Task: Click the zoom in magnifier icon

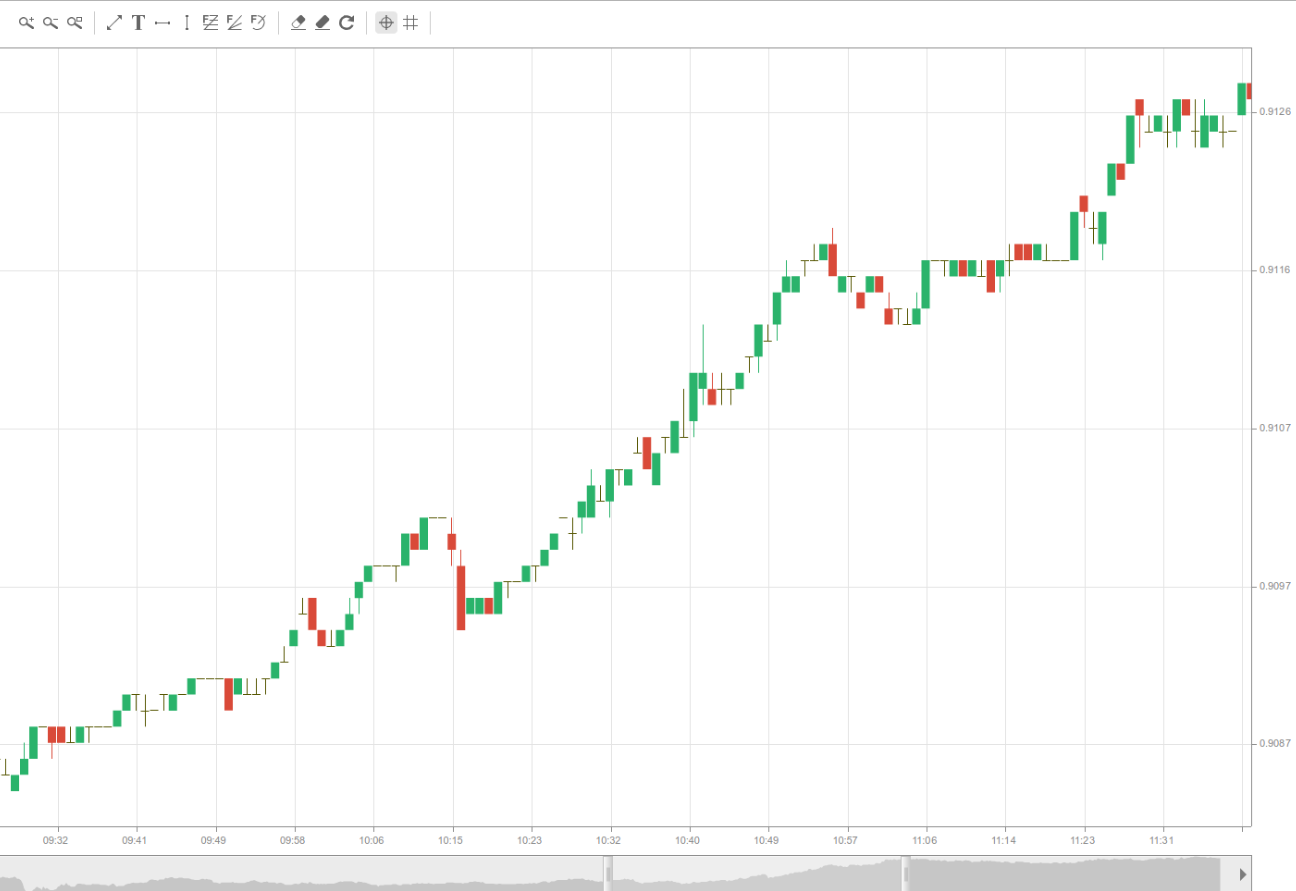Action: coord(26,22)
